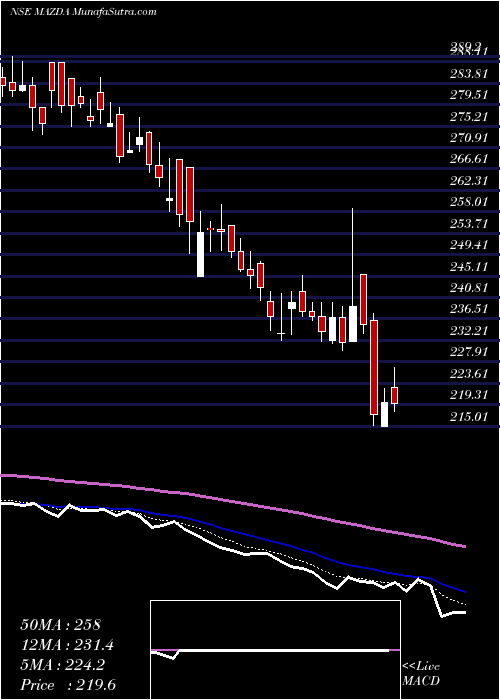Viewport: 500px width, 700px height.
Task: Click the Price : 219.6 readout
Action: pos(69,686)
